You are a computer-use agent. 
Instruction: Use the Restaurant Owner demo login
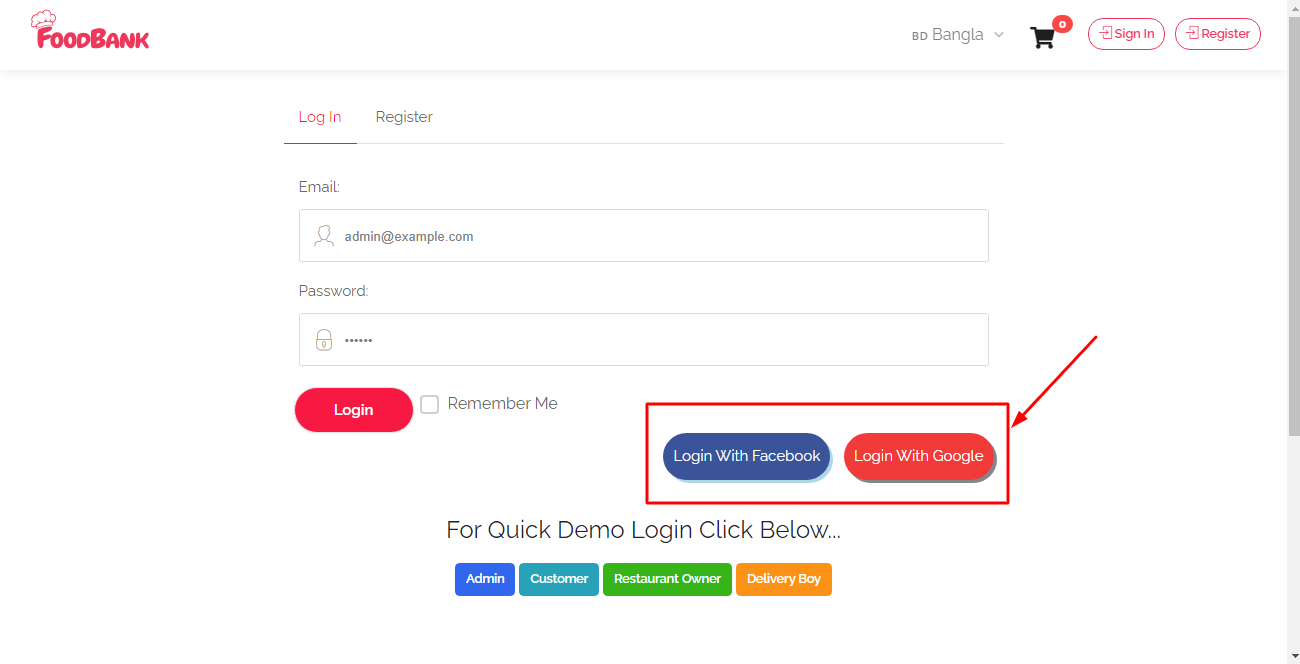[x=667, y=579]
